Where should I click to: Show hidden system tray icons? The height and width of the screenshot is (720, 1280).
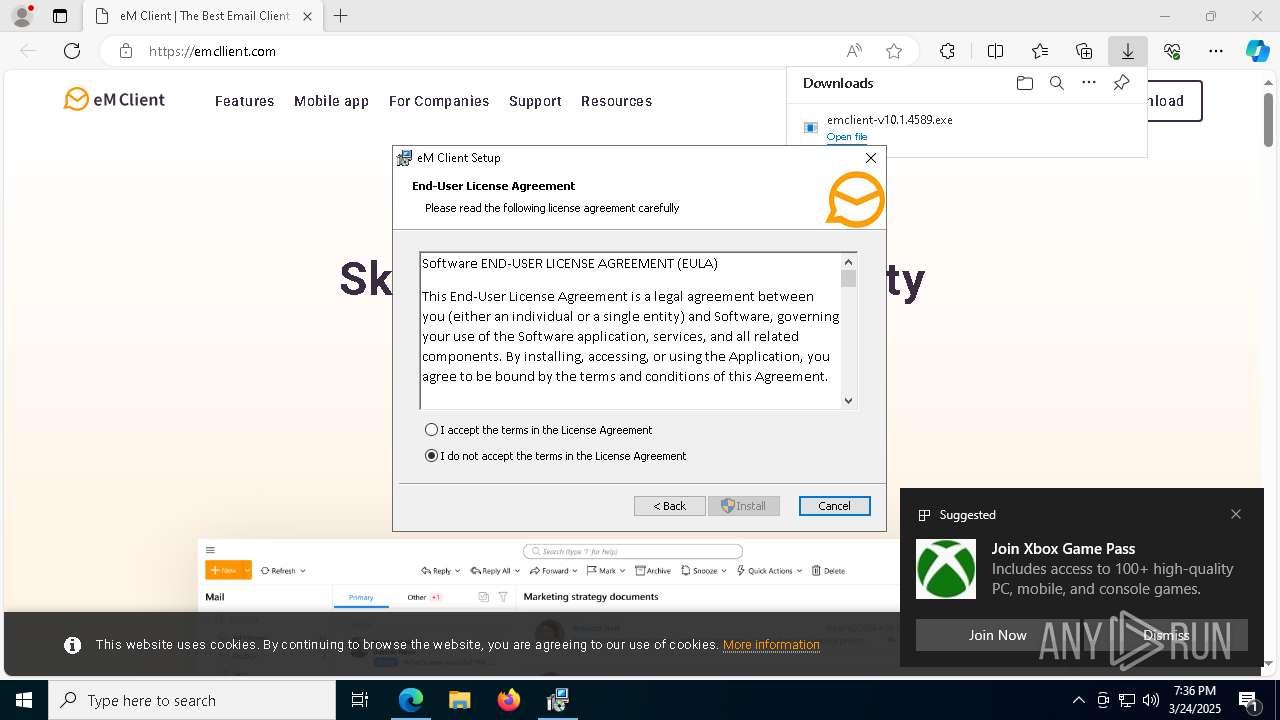click(x=1078, y=700)
